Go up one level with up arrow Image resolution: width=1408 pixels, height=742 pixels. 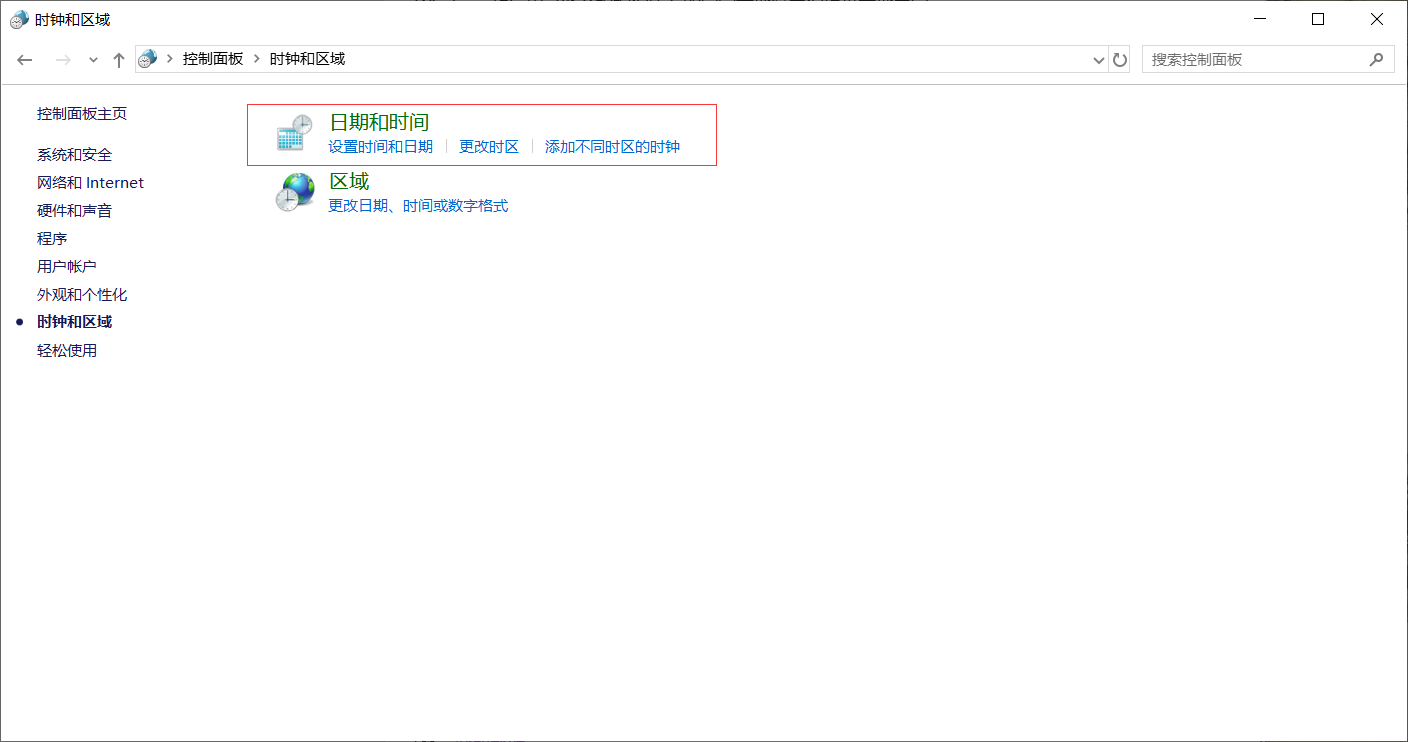(119, 60)
